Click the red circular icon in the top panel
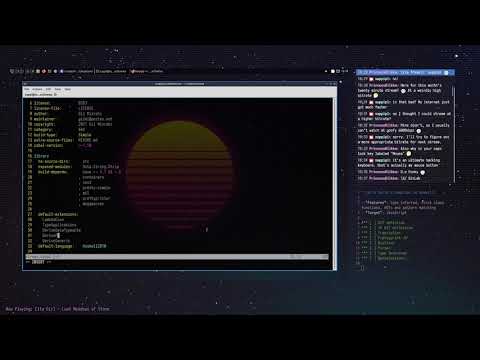This screenshot has height=360, width=480. click(x=44, y=71)
